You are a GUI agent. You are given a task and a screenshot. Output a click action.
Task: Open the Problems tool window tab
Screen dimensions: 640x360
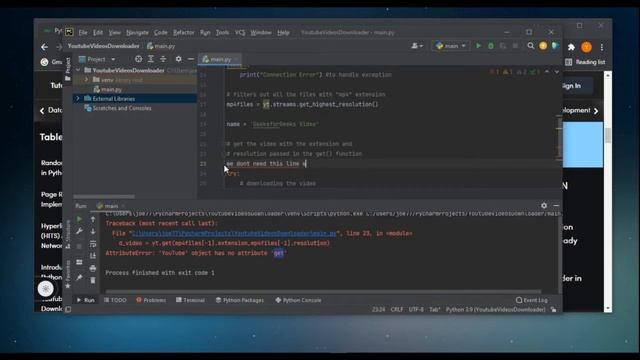click(x=151, y=300)
